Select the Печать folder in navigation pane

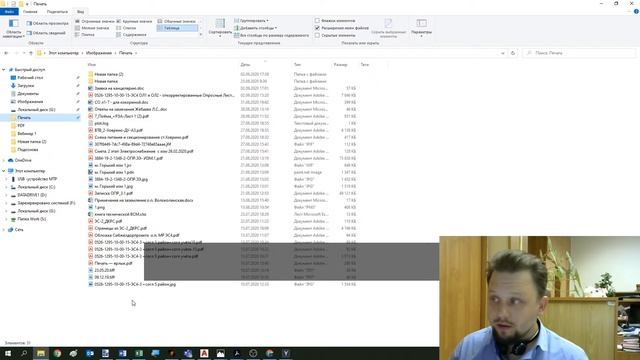24,118
